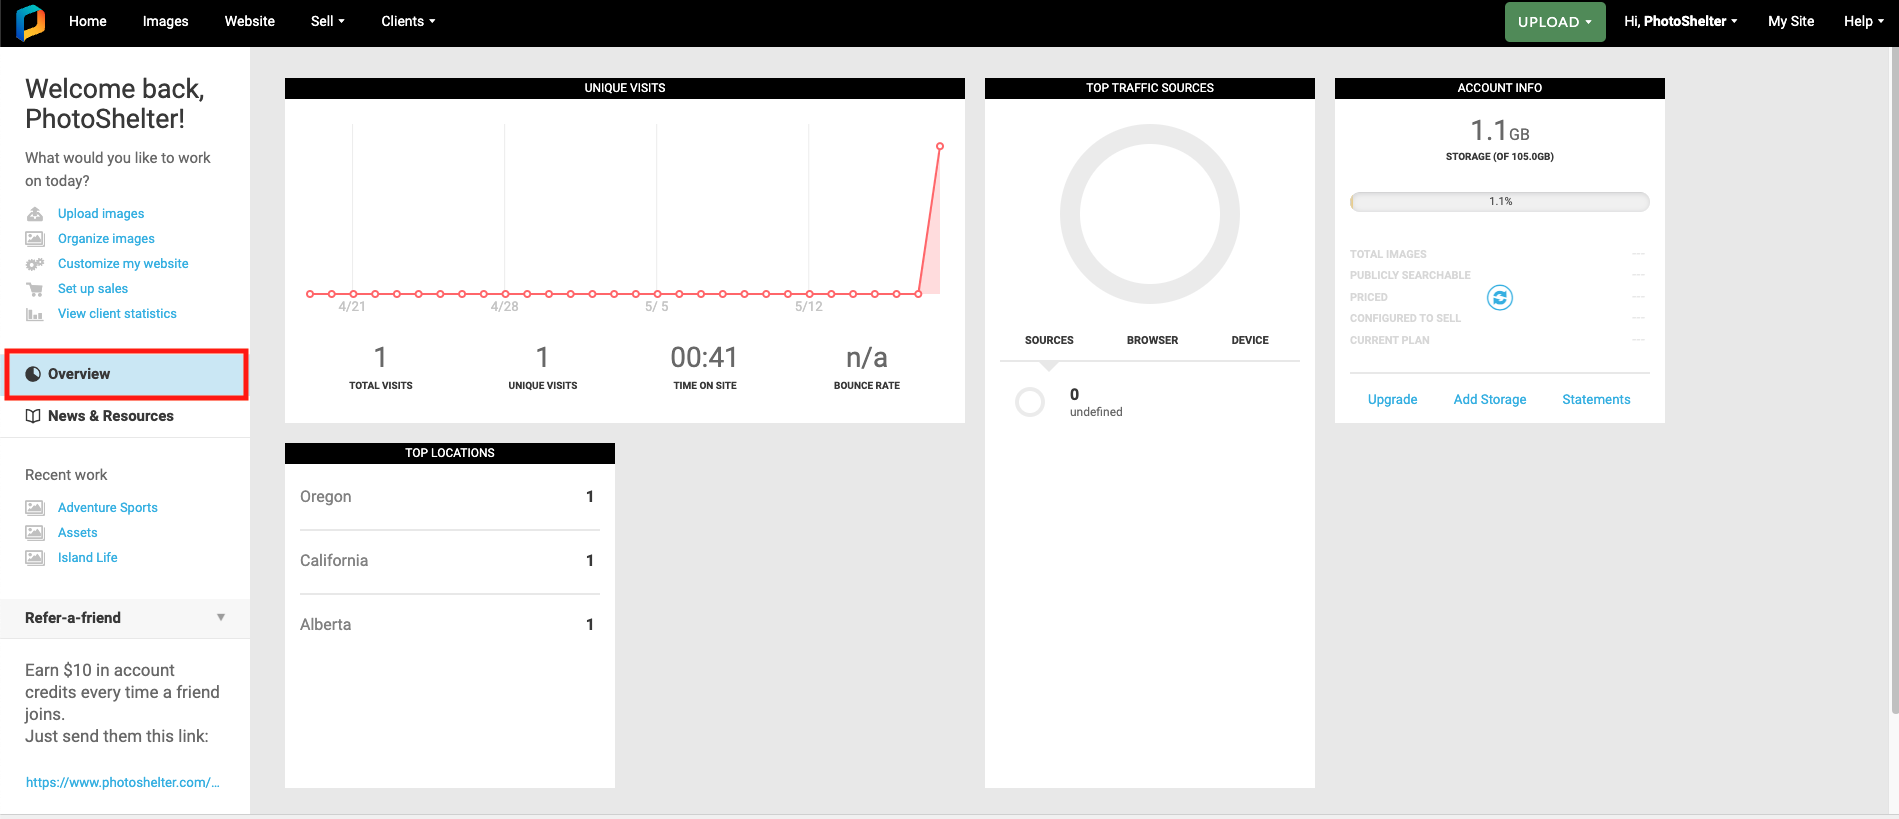Click the Island Life gallery icon

[x=35, y=558]
